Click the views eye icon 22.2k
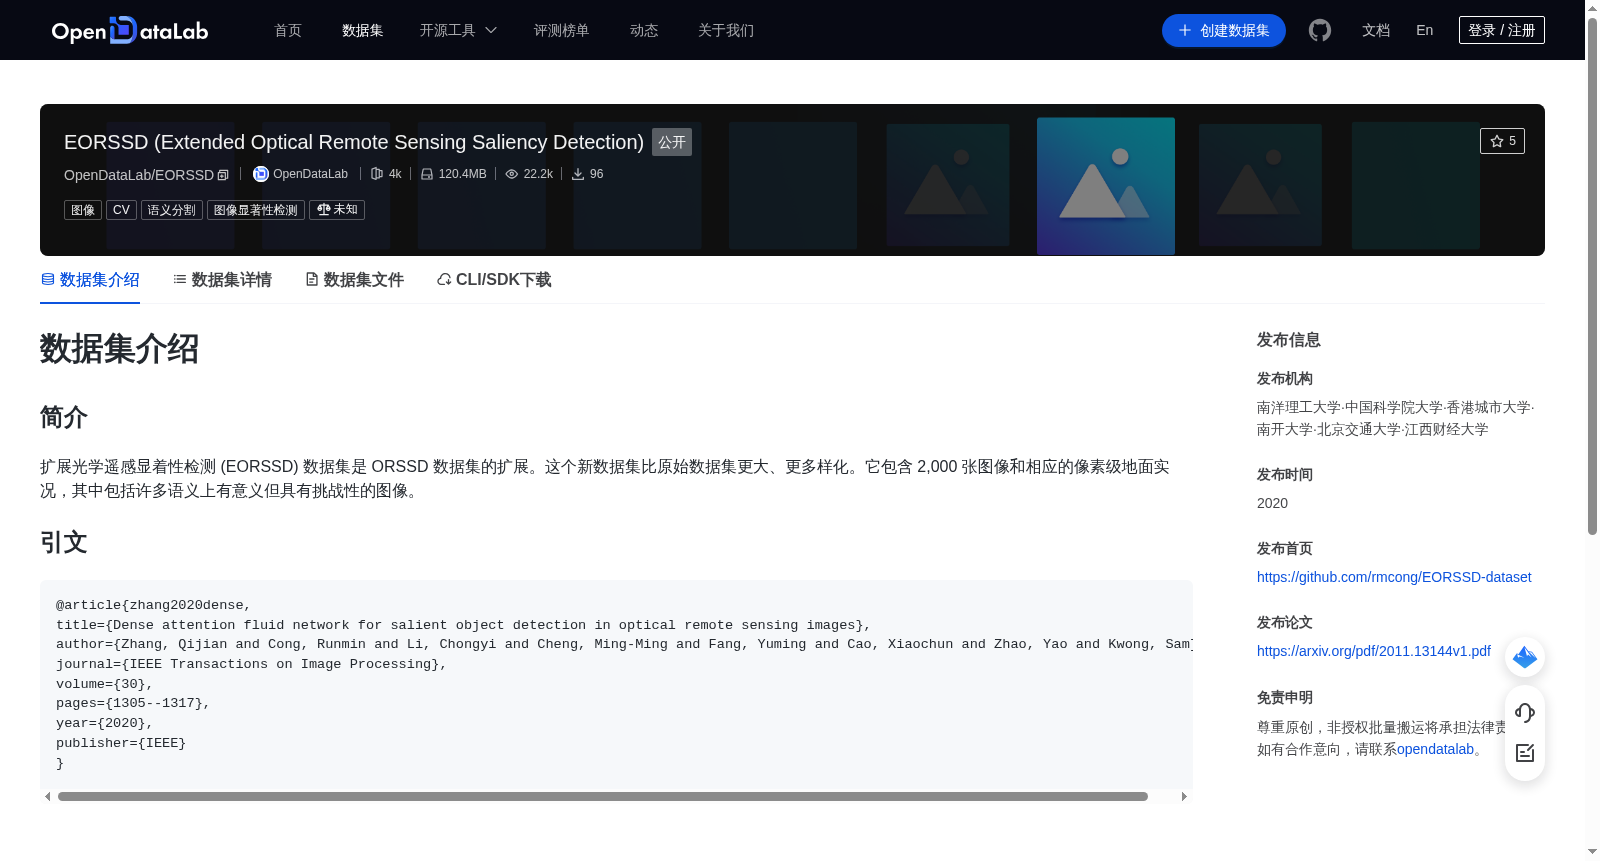Image resolution: width=1600 pixels, height=861 pixels. pyautogui.click(x=512, y=174)
